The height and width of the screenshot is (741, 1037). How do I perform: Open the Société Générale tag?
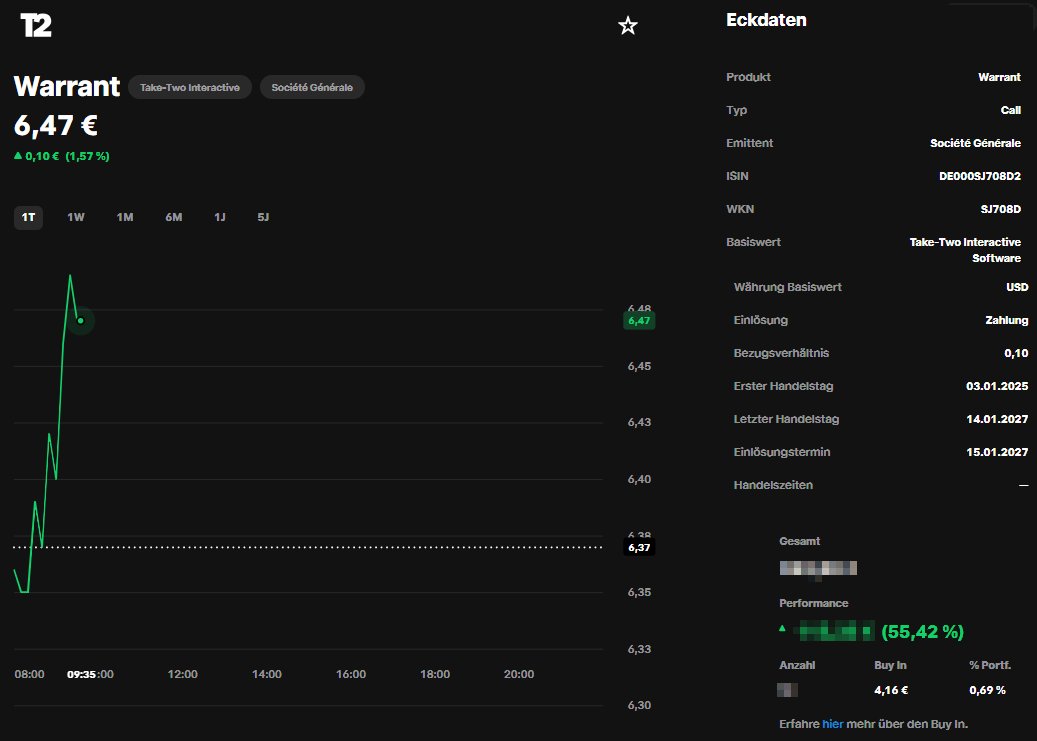pos(312,87)
